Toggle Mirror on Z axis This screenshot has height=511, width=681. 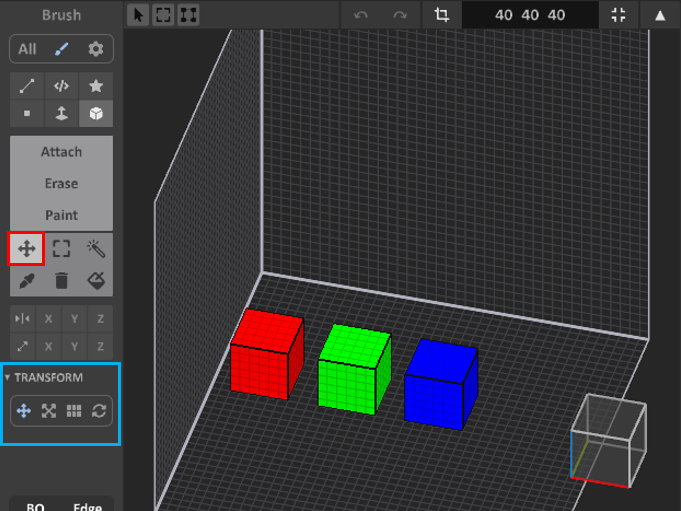click(100, 319)
